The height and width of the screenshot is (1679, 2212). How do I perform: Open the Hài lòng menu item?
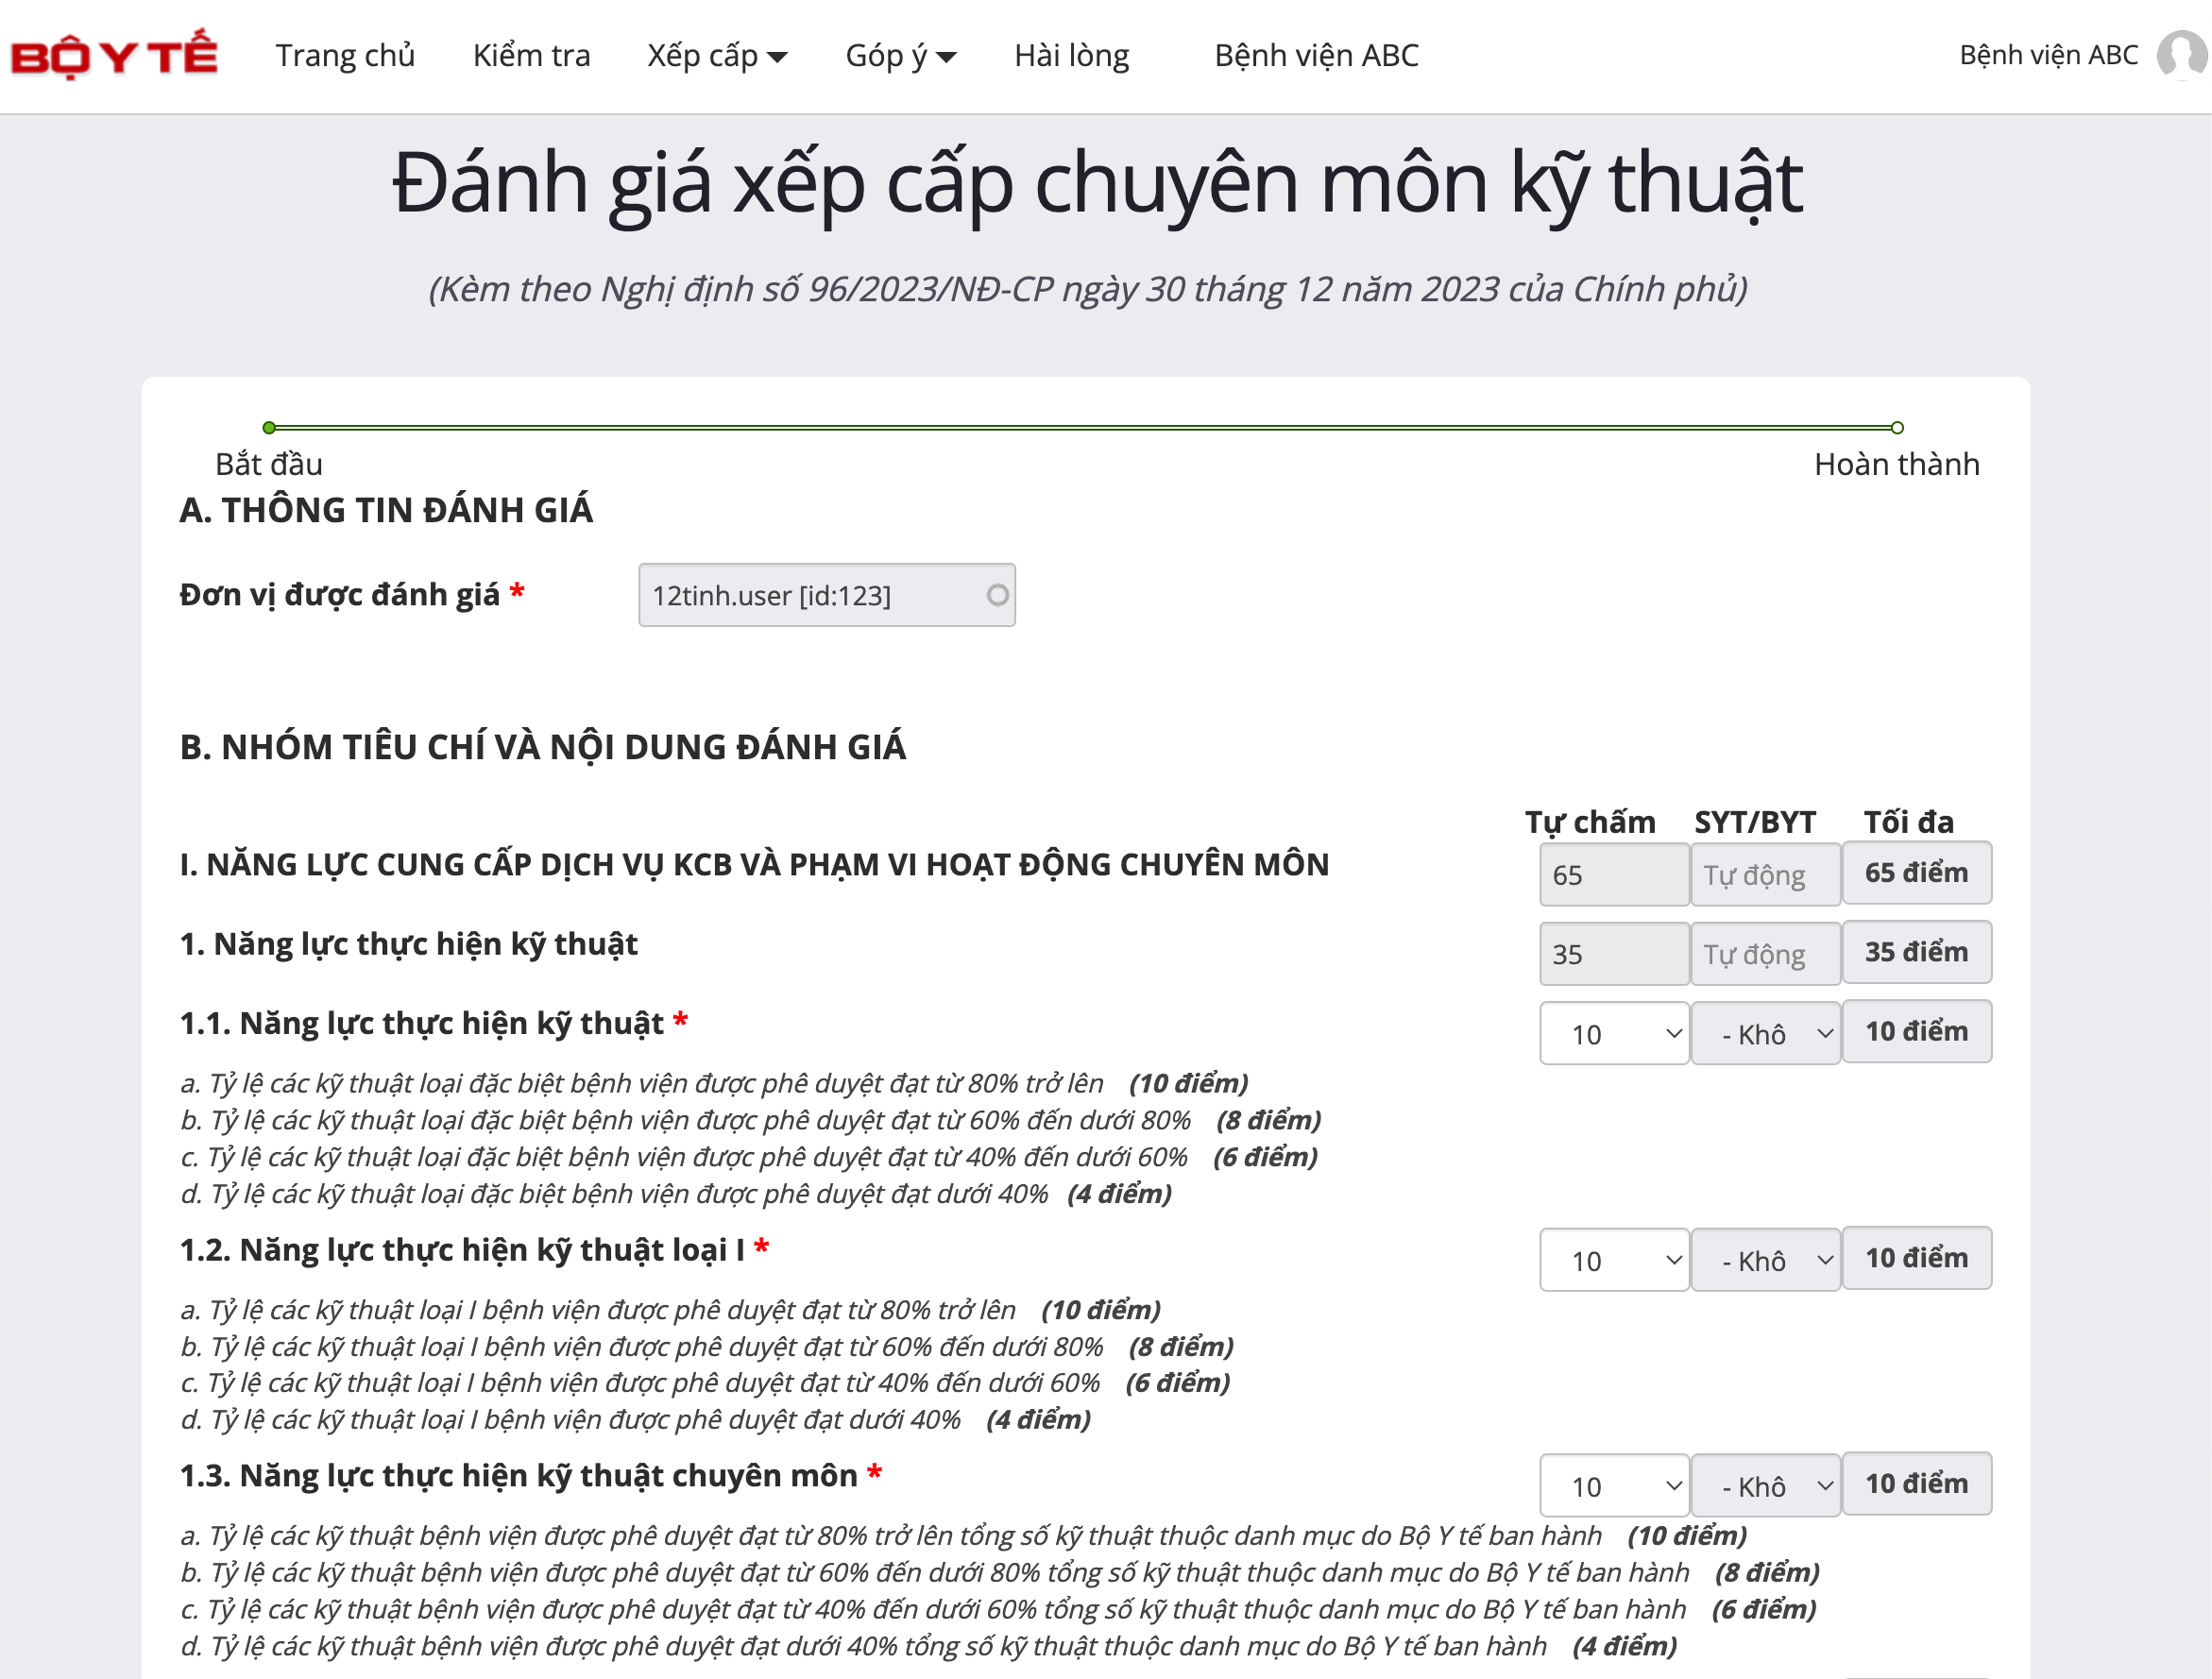(1071, 55)
